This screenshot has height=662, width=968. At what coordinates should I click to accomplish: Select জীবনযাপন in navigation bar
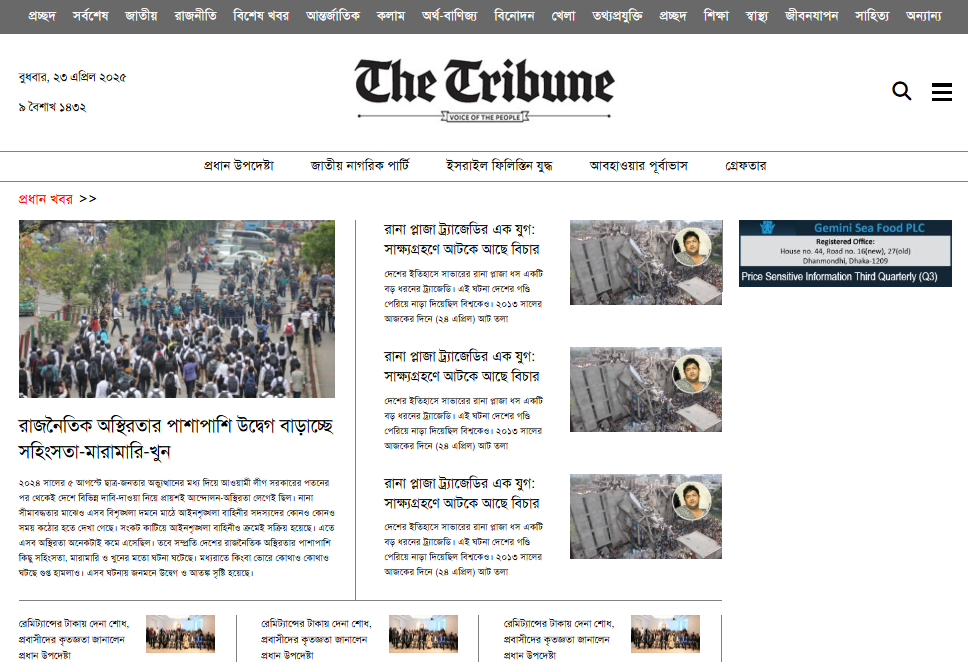[x=812, y=16]
